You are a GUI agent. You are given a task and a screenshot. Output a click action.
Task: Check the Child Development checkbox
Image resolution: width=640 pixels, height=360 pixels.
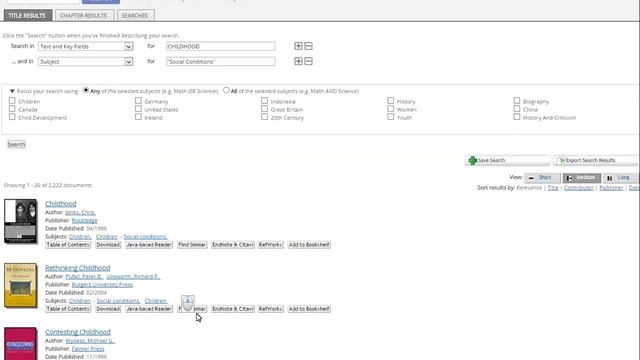12,117
